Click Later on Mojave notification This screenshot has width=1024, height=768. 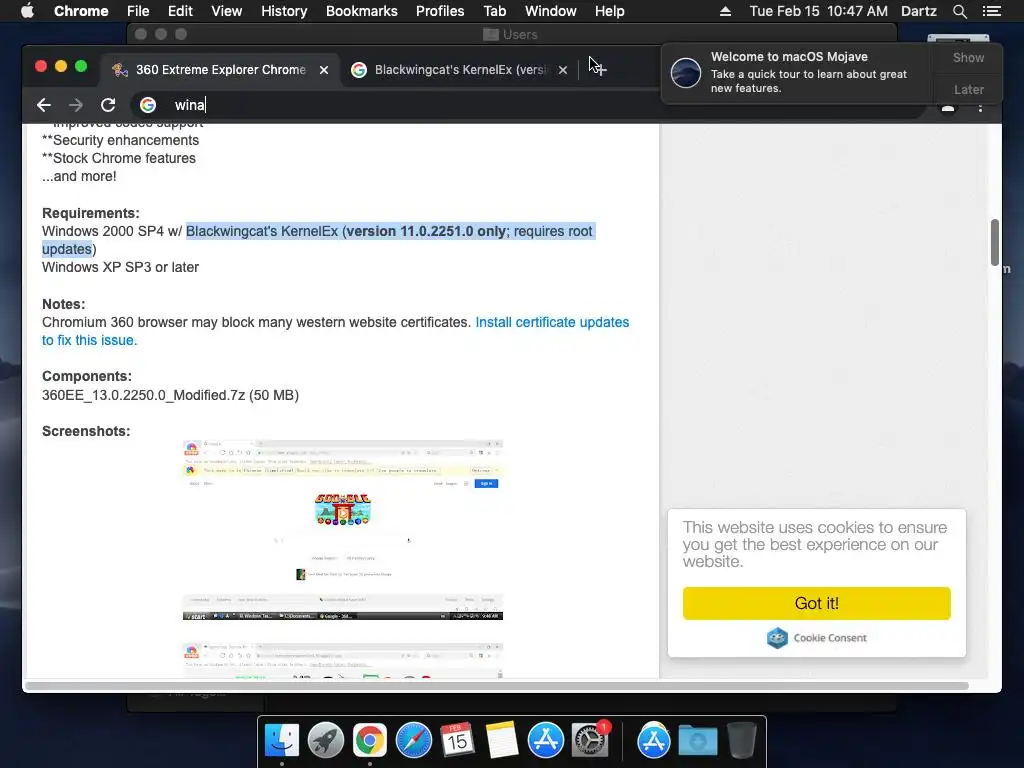[968, 89]
